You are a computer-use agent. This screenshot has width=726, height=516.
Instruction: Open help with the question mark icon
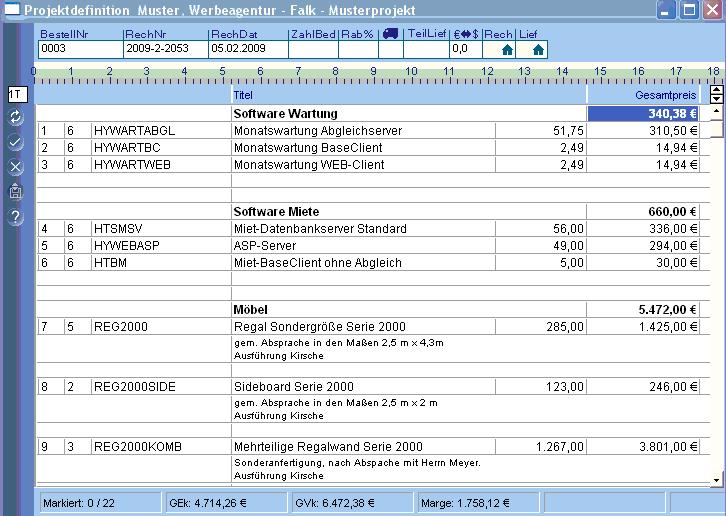point(16,217)
